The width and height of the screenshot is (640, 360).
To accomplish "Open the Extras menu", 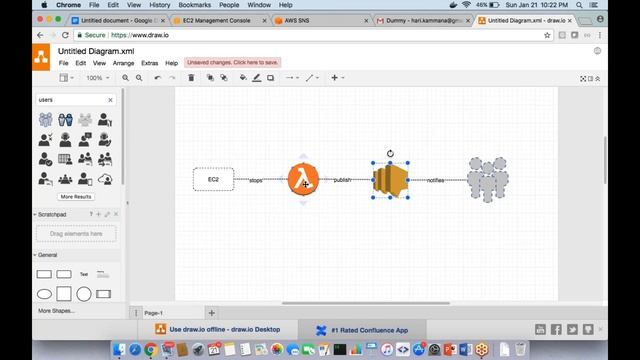I will (149, 63).
